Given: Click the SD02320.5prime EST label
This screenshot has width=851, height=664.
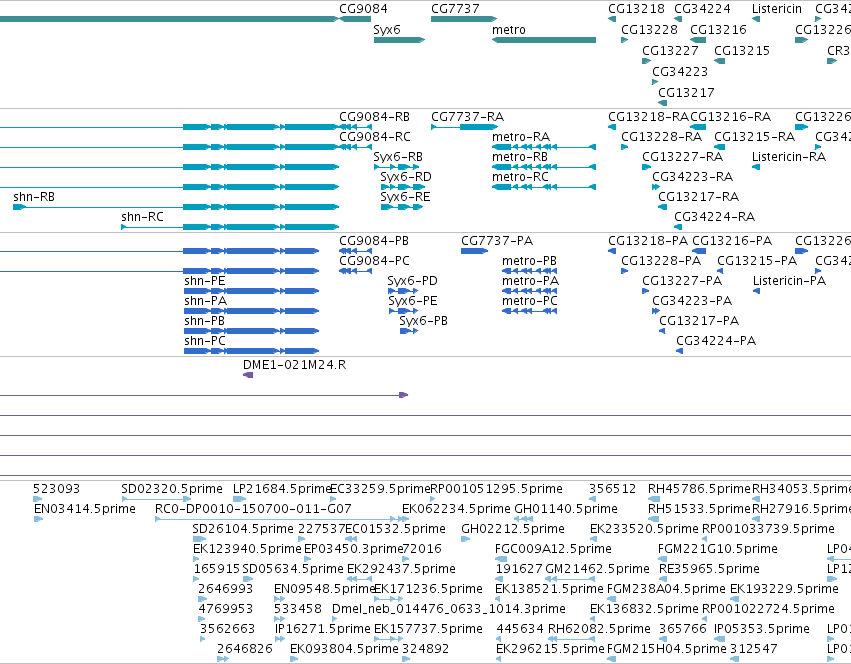Looking at the screenshot, I should [x=172, y=489].
